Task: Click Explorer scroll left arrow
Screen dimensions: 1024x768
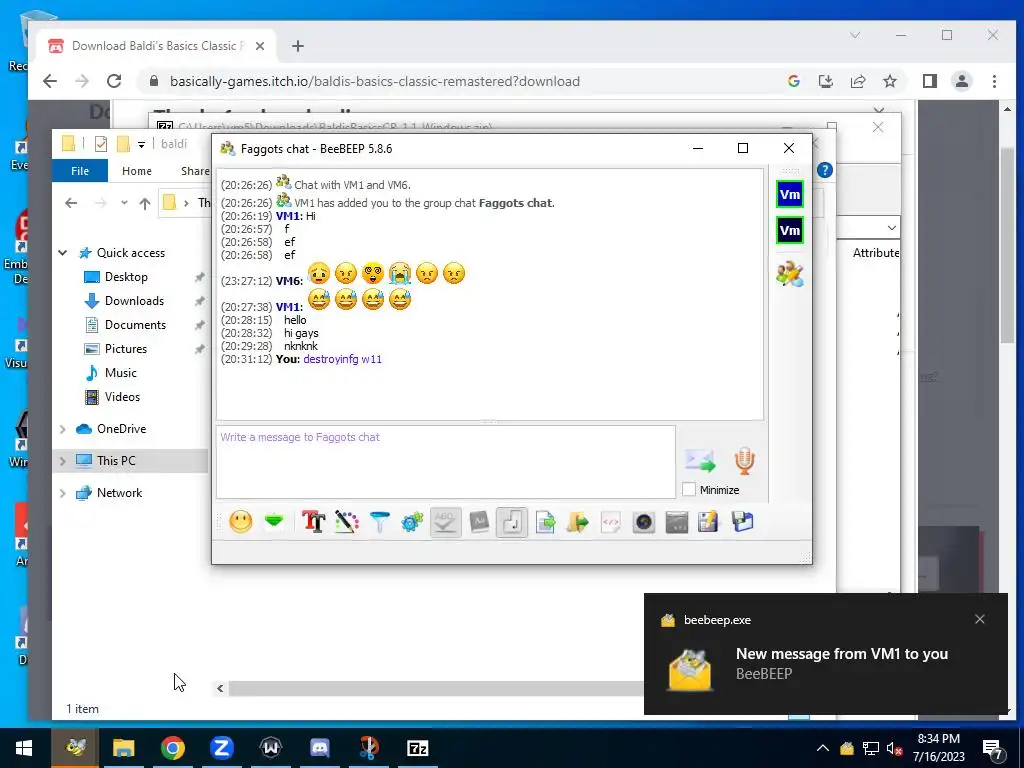Action: (220, 688)
